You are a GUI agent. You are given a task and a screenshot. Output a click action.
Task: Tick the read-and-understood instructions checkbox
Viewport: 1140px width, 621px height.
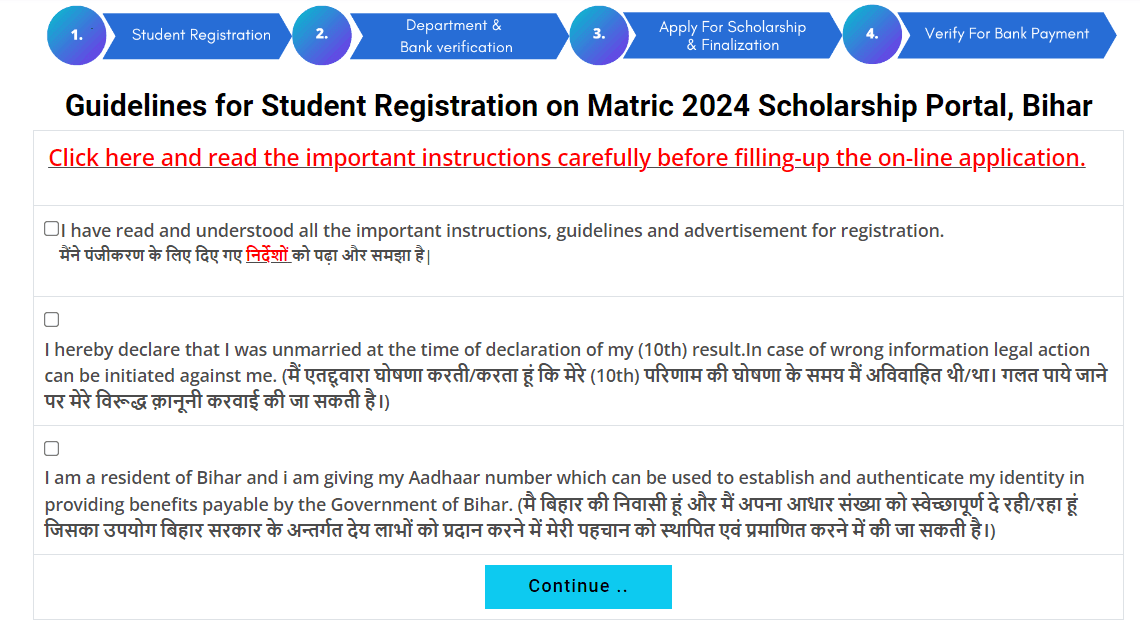(52, 229)
